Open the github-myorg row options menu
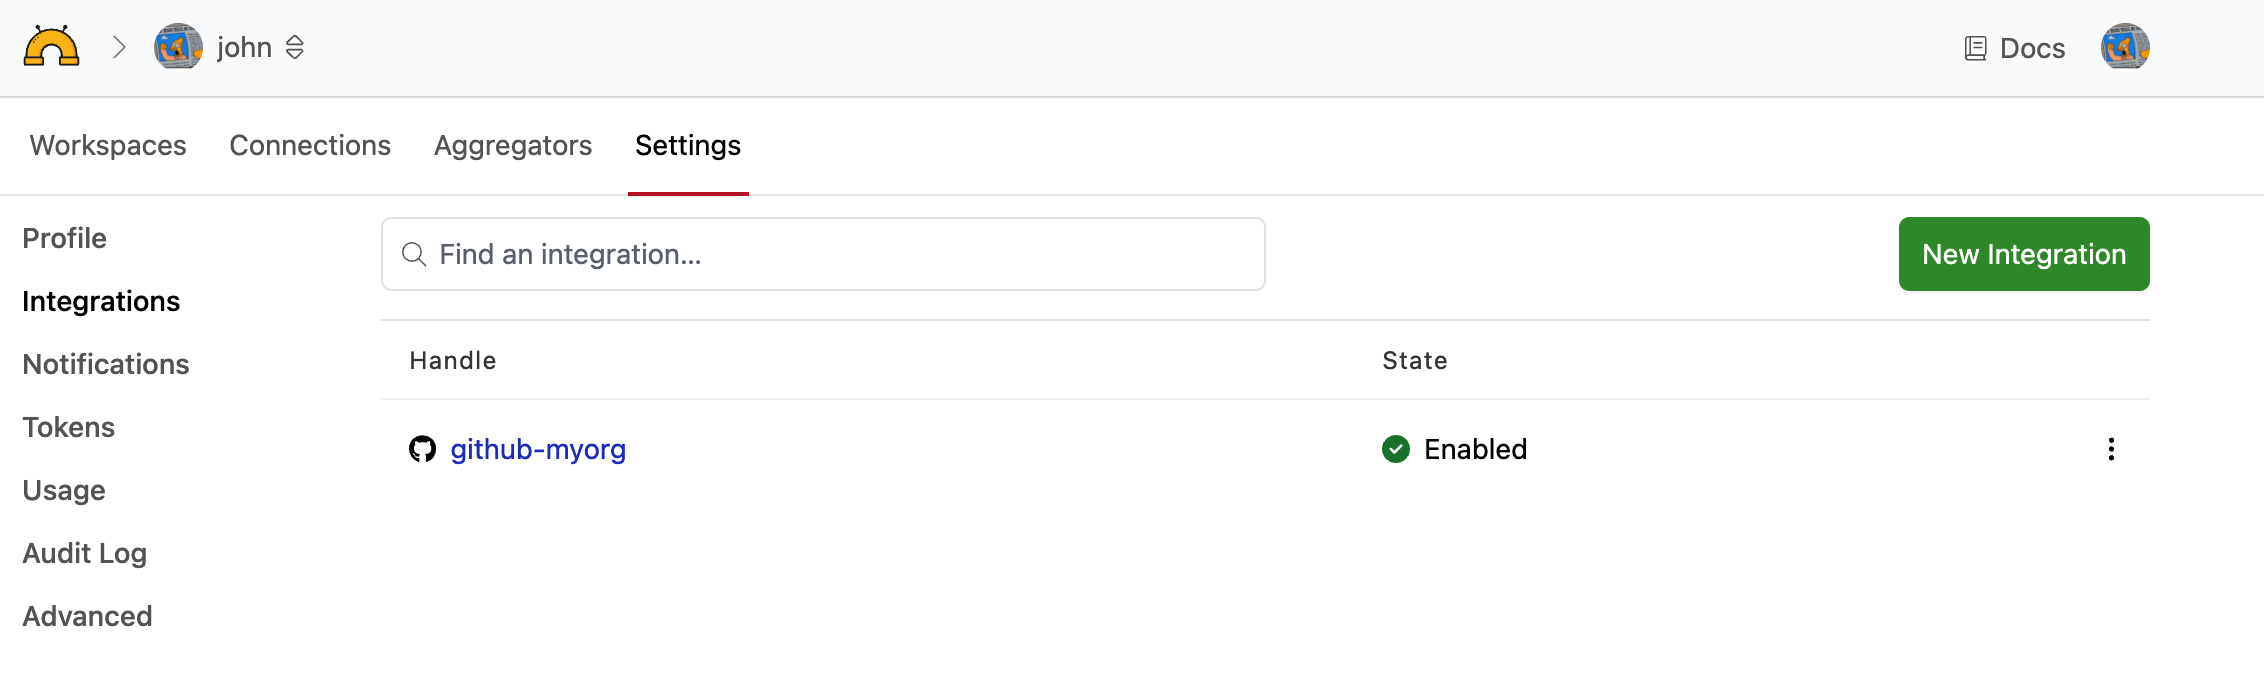2264x680 pixels. point(2111,449)
